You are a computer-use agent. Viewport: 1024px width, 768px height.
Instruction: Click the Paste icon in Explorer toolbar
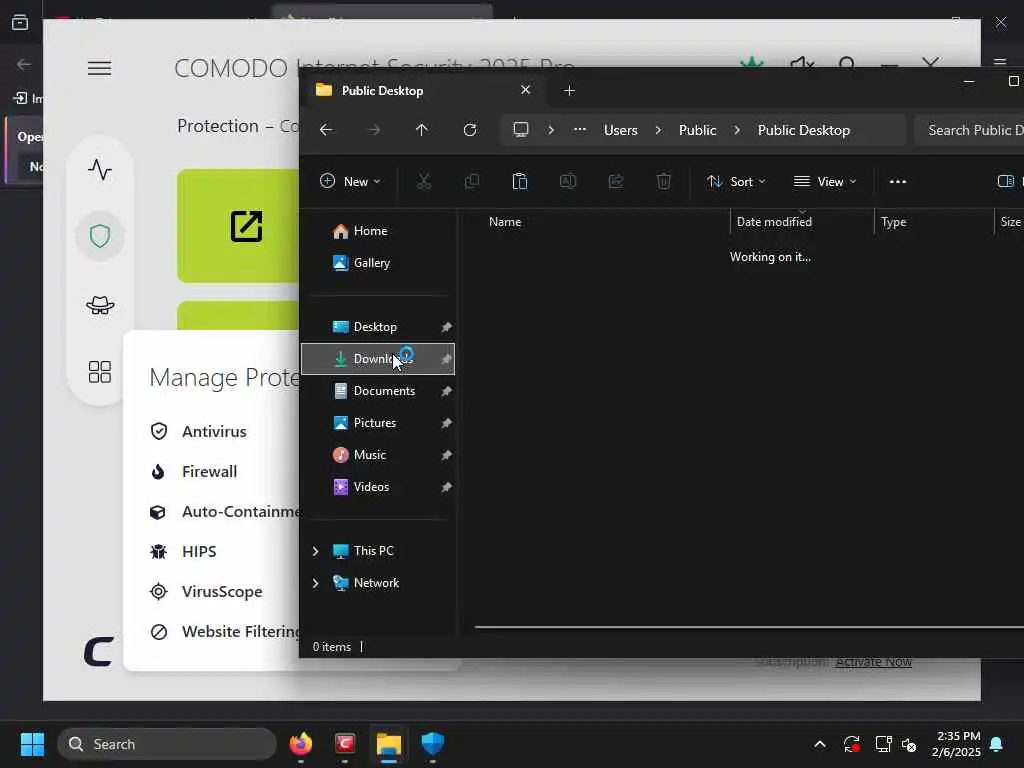(520, 182)
